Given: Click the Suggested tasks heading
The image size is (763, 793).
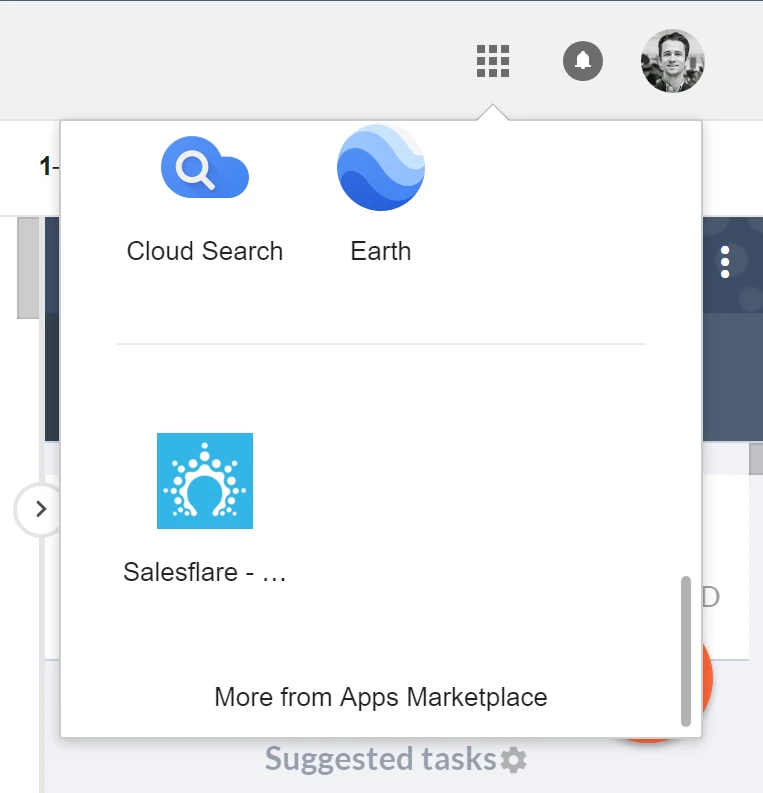Looking at the screenshot, I should (380, 759).
